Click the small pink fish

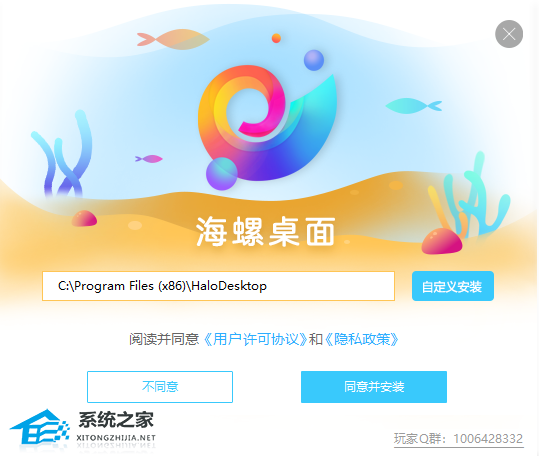[x=148, y=159]
